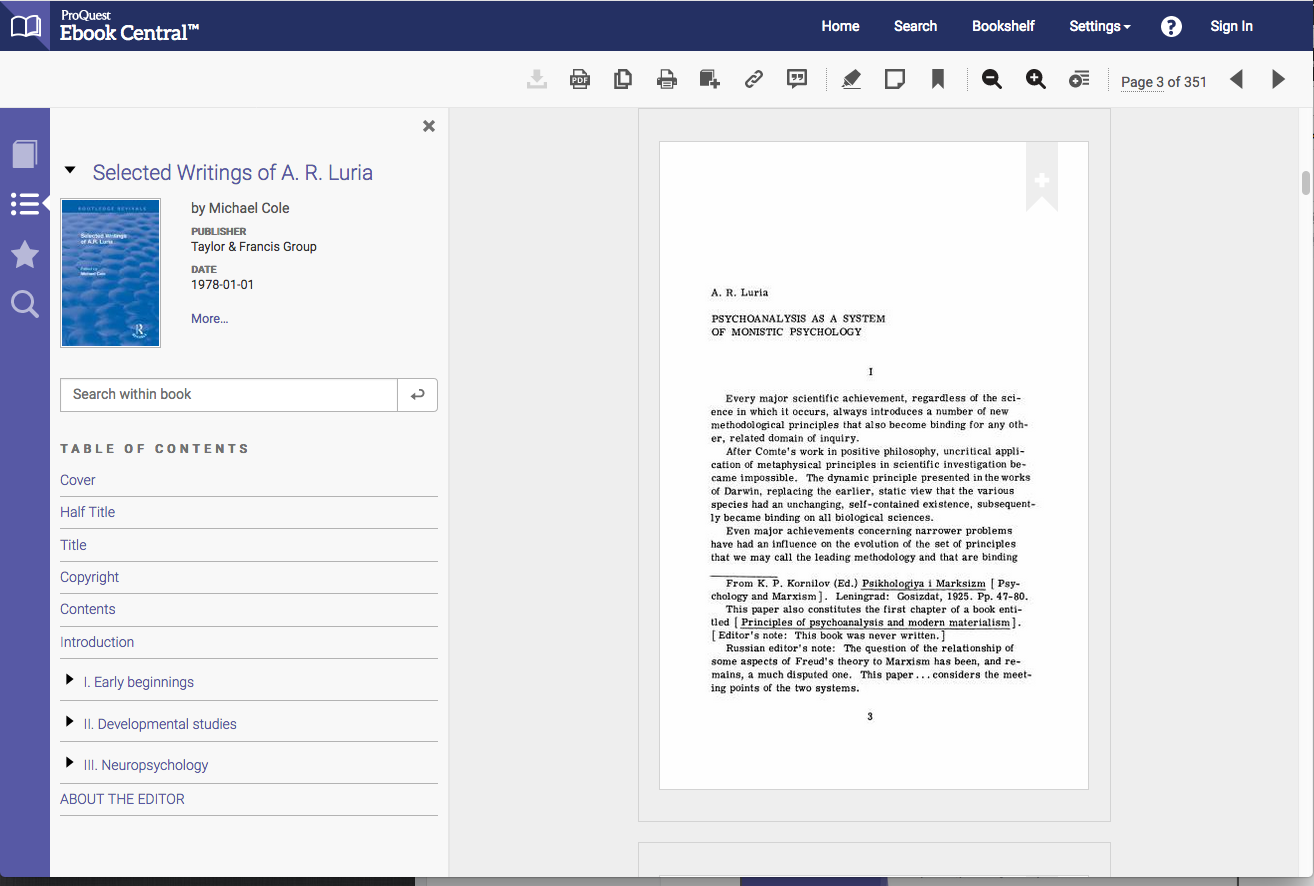Open the Download PDF page tool

[x=580, y=78]
